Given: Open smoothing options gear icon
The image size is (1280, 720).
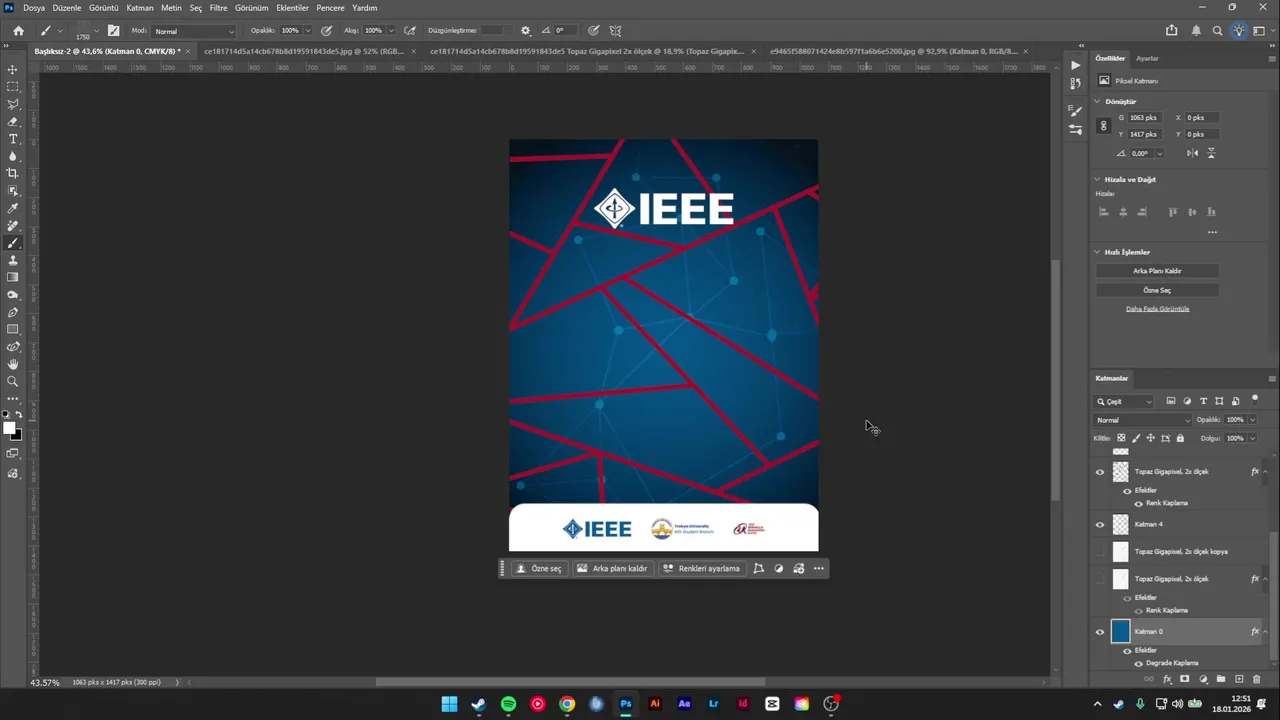Looking at the screenshot, I should (526, 31).
